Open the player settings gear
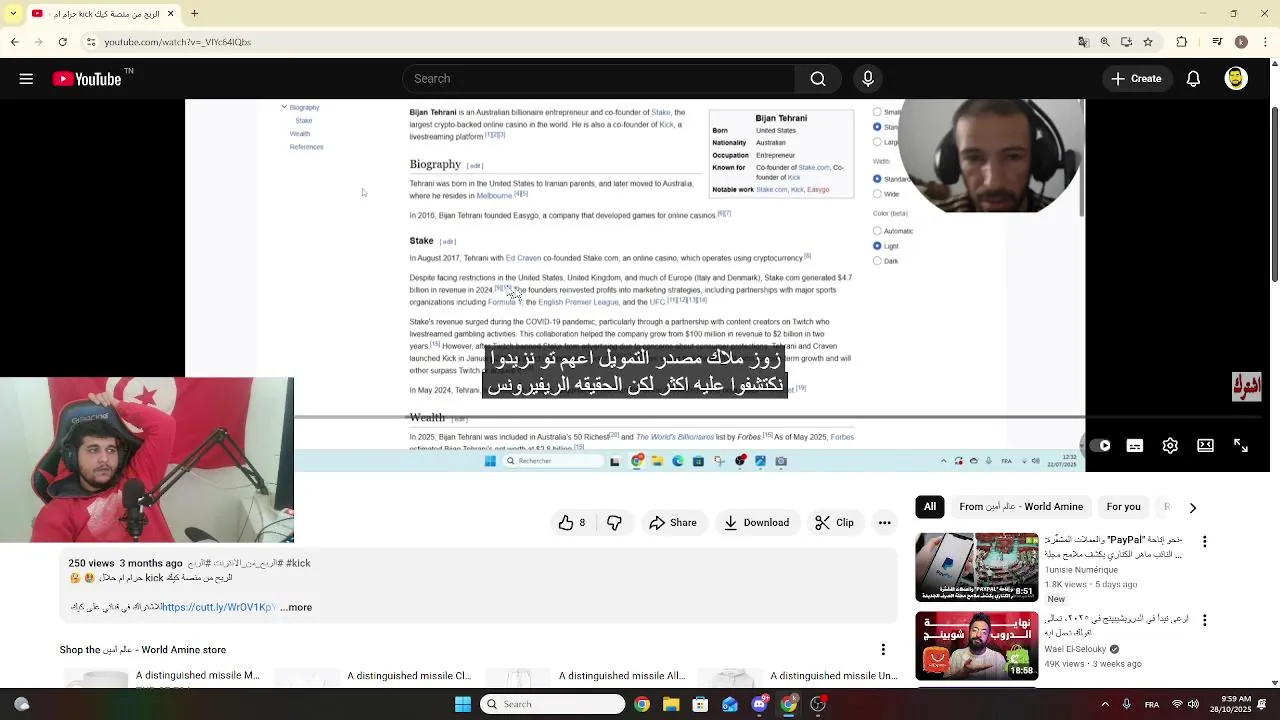The height and width of the screenshot is (720, 1280). [x=1170, y=446]
